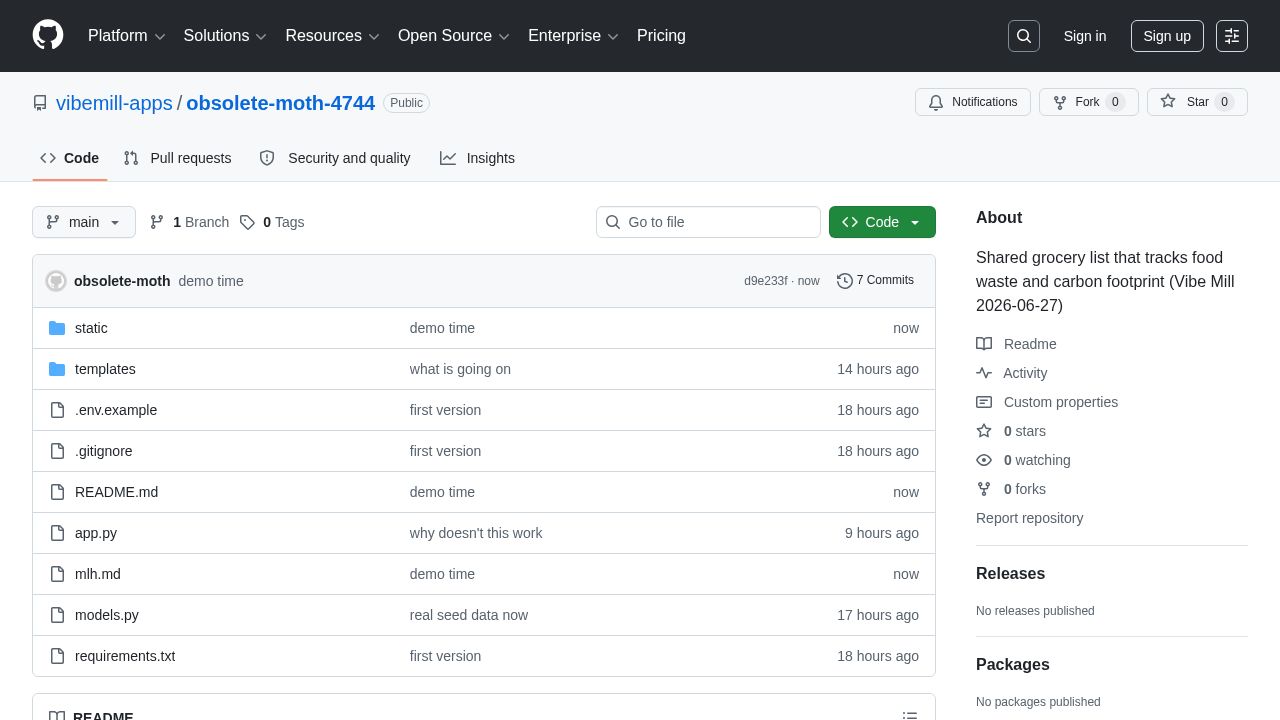Click the obsolete-moth author name

[x=122, y=281]
